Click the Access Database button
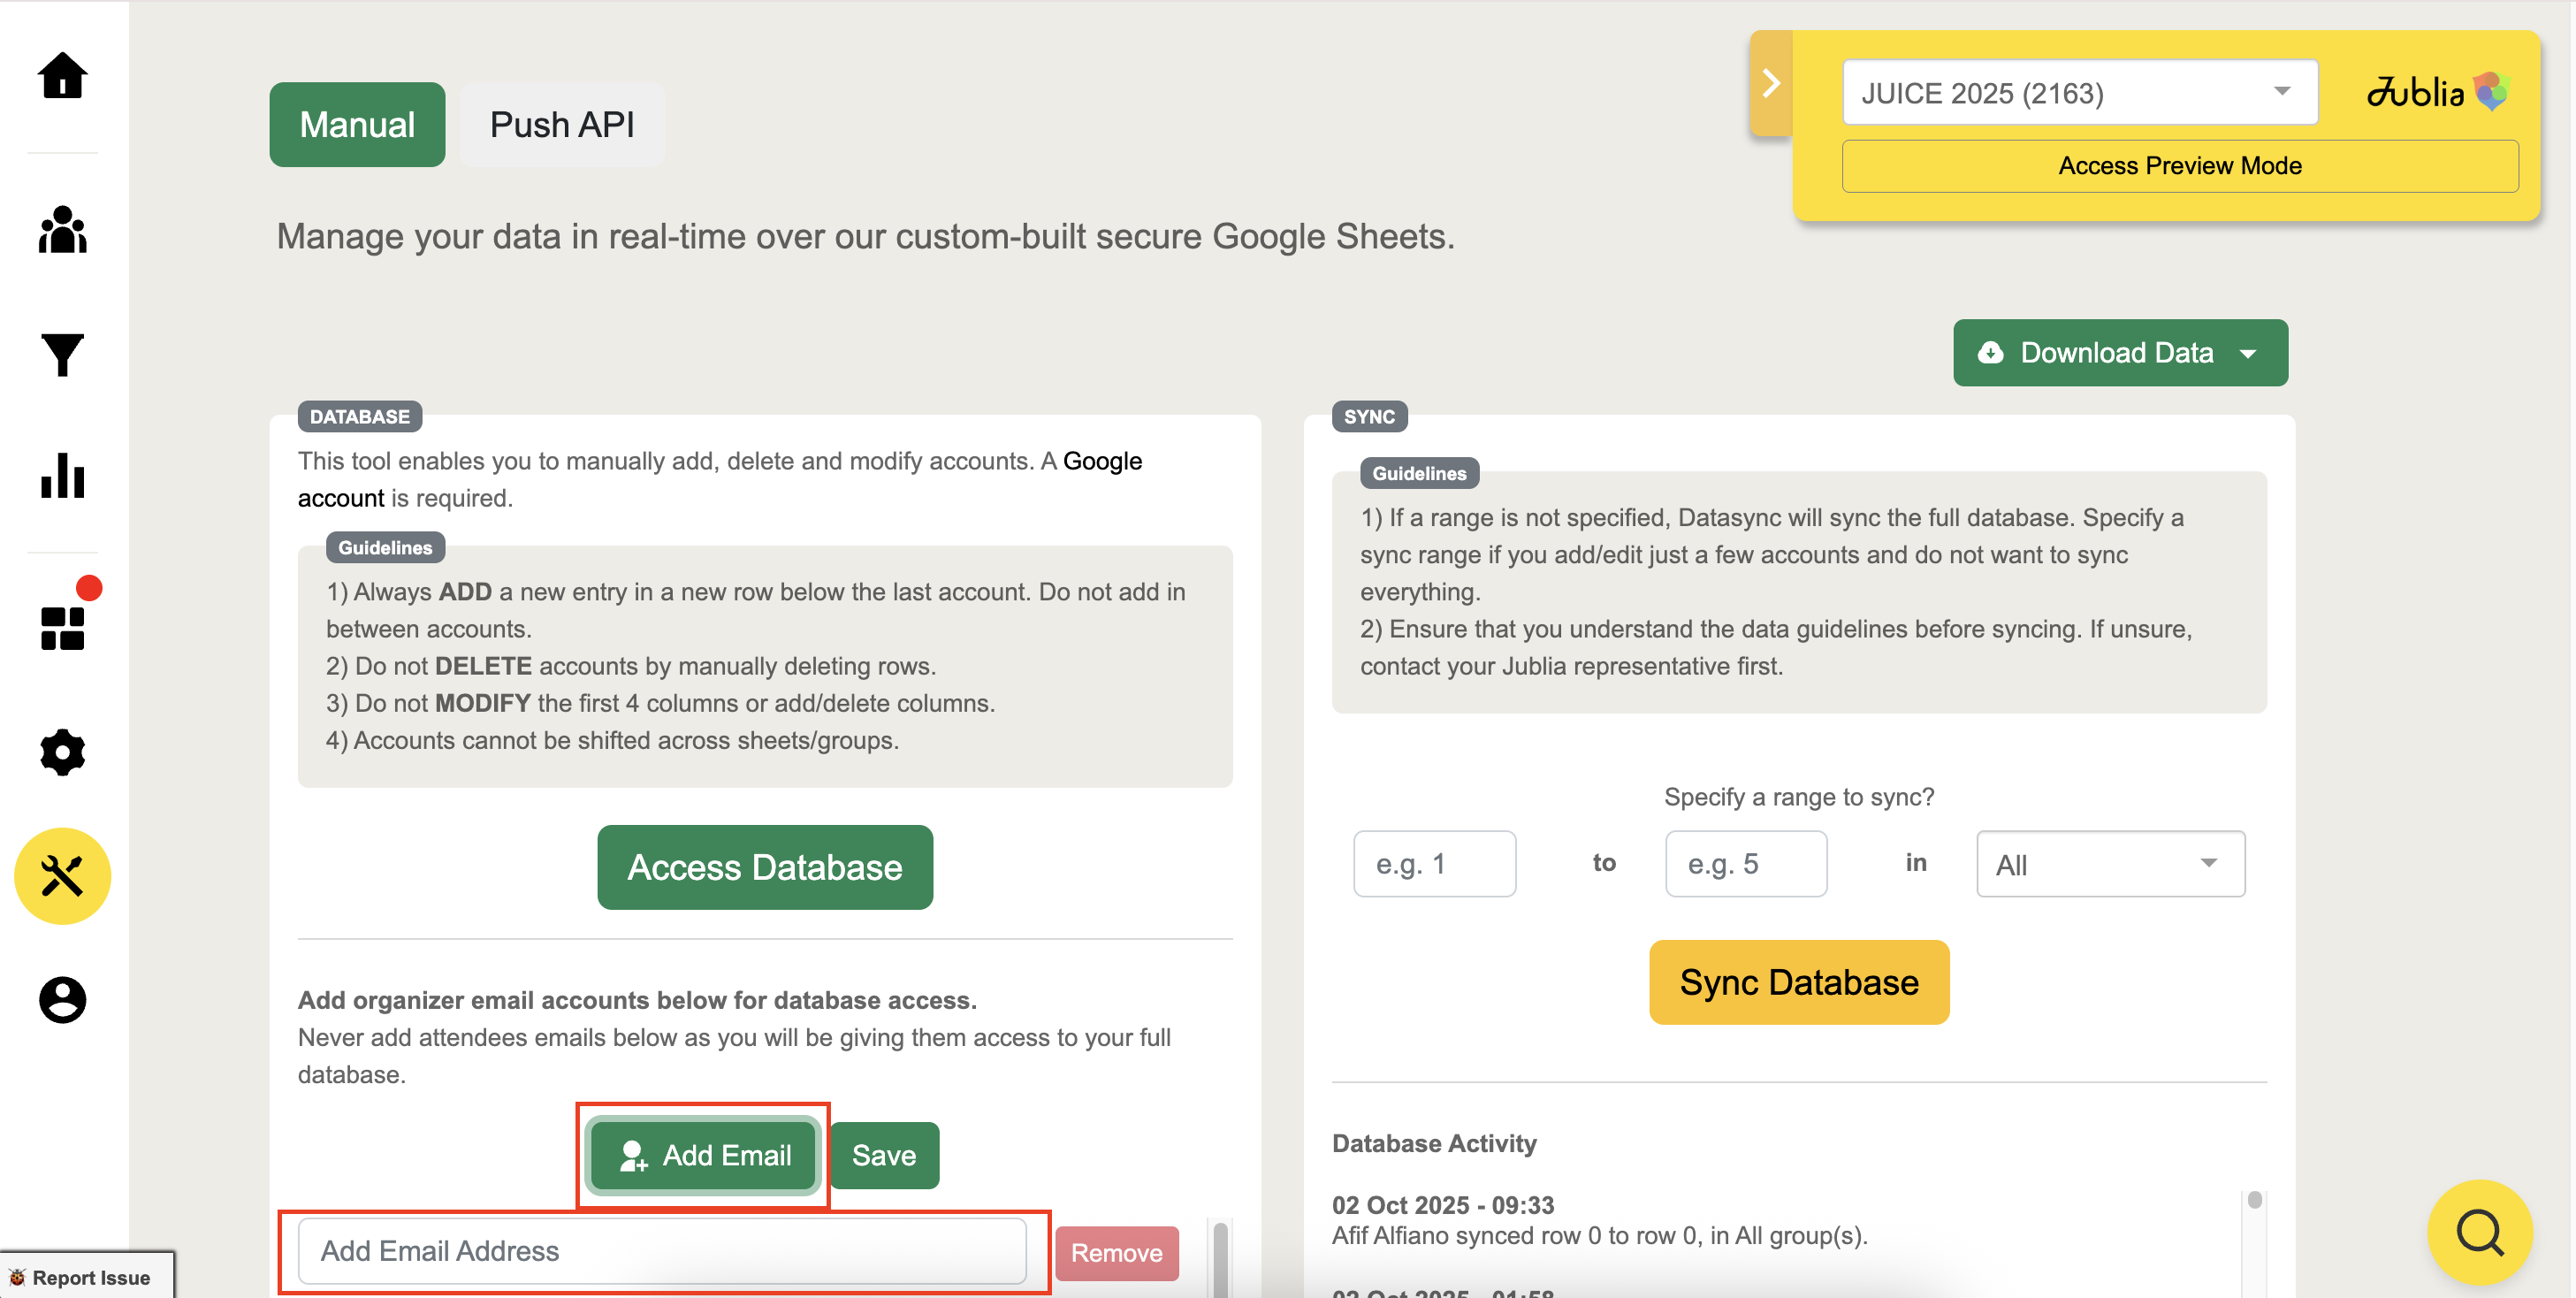Viewport: 2576px width, 1298px height. 764,867
